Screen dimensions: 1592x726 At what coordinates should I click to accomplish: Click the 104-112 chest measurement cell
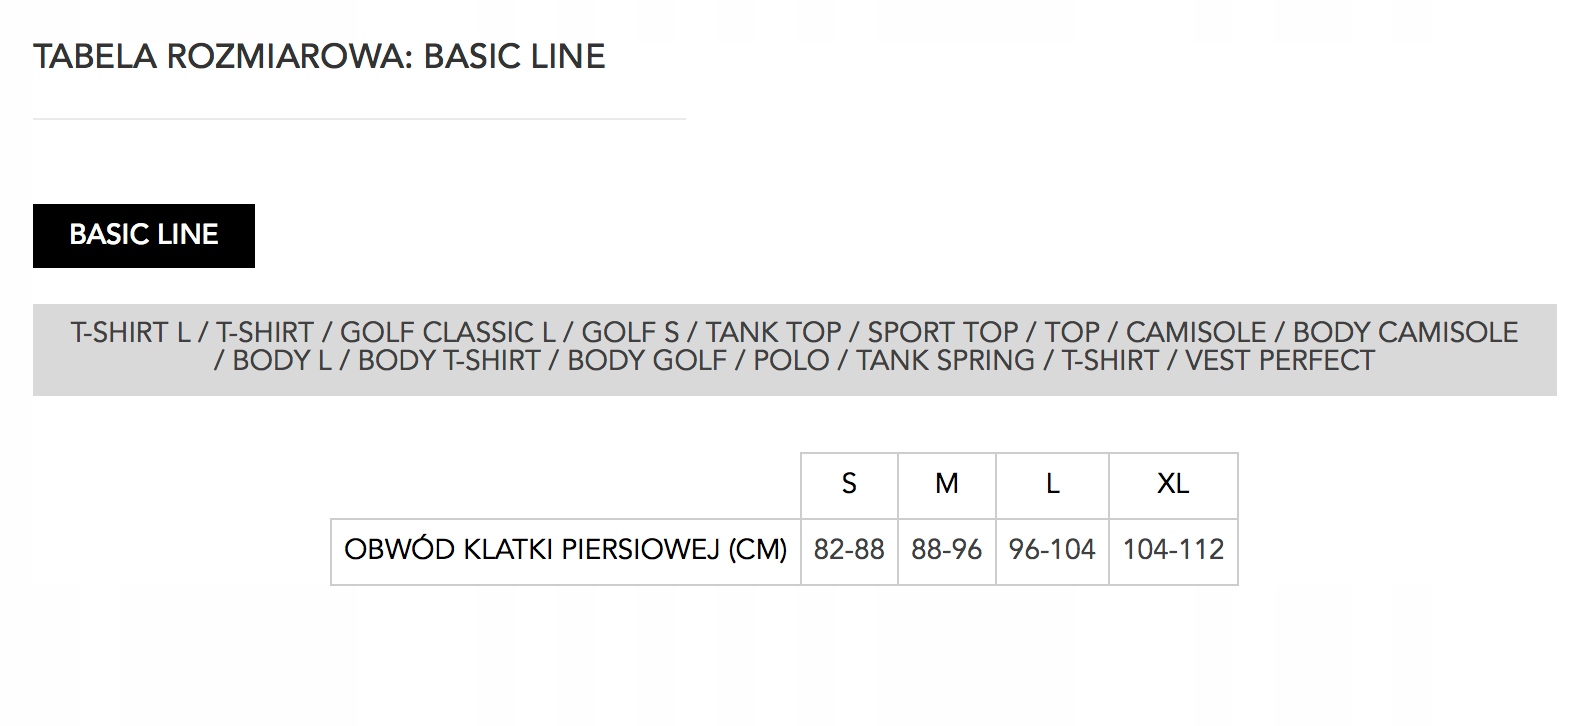pyautogui.click(x=1173, y=551)
